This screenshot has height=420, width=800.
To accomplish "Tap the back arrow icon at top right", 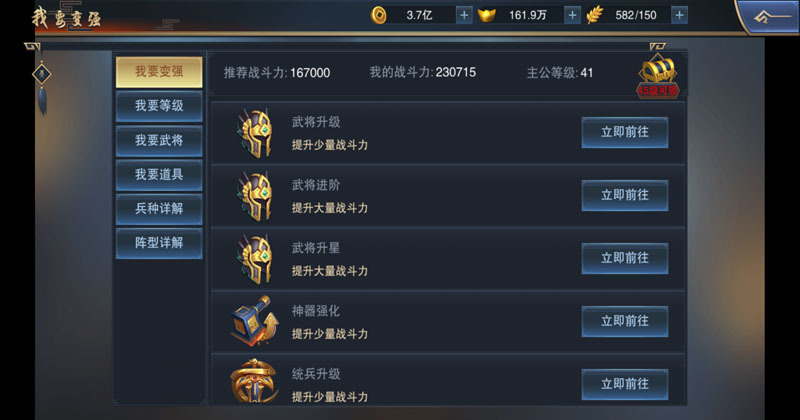I will [x=771, y=17].
